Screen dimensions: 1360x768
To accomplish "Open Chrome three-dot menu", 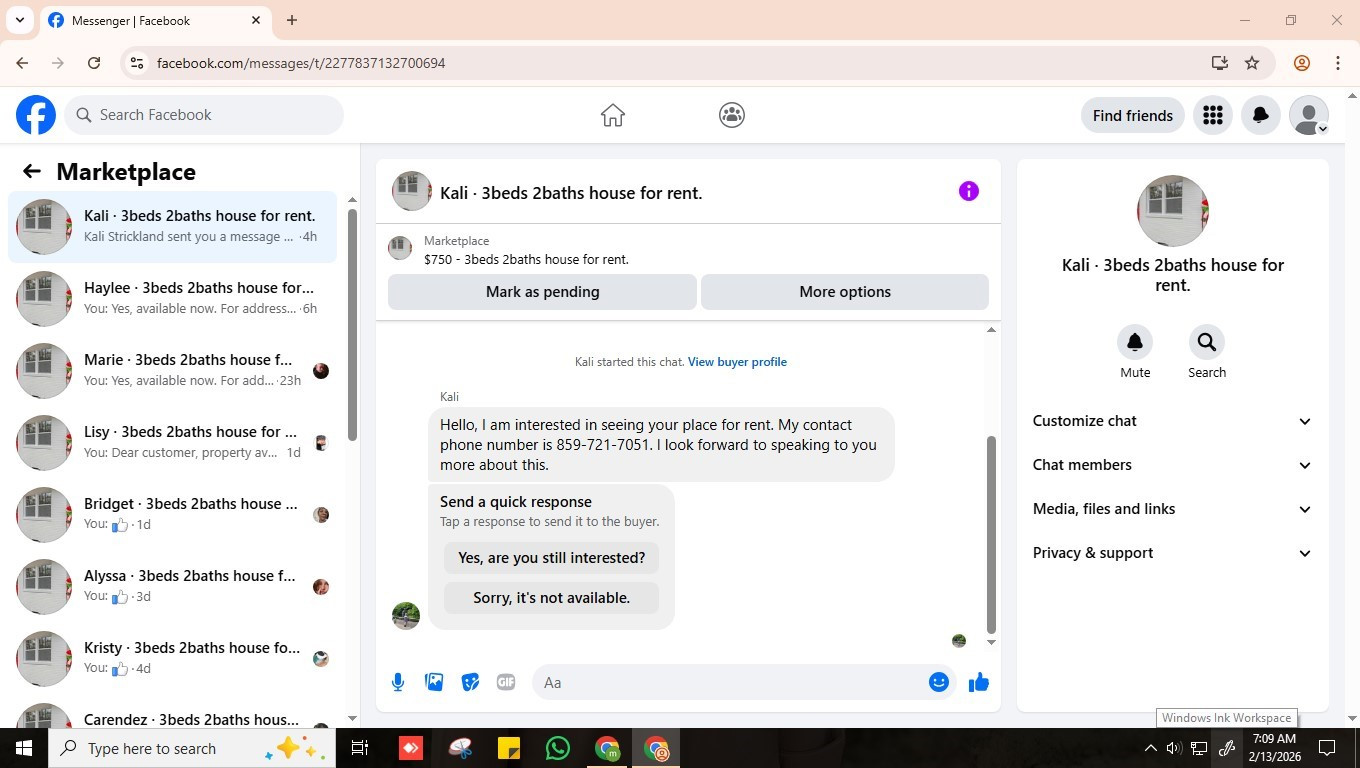I will coord(1338,63).
